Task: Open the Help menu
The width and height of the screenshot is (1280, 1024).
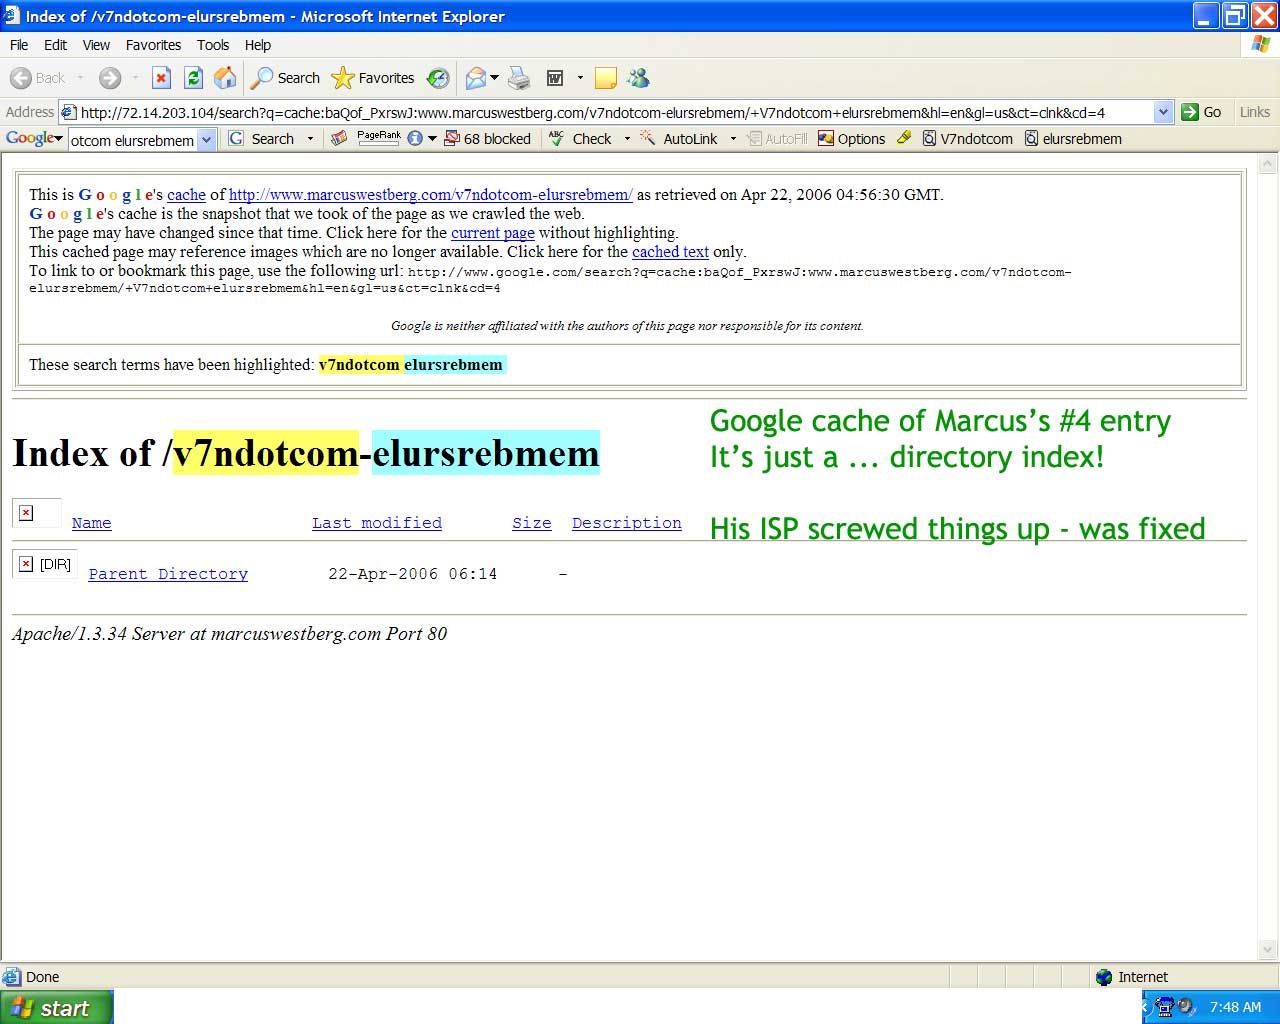Action: tap(258, 45)
